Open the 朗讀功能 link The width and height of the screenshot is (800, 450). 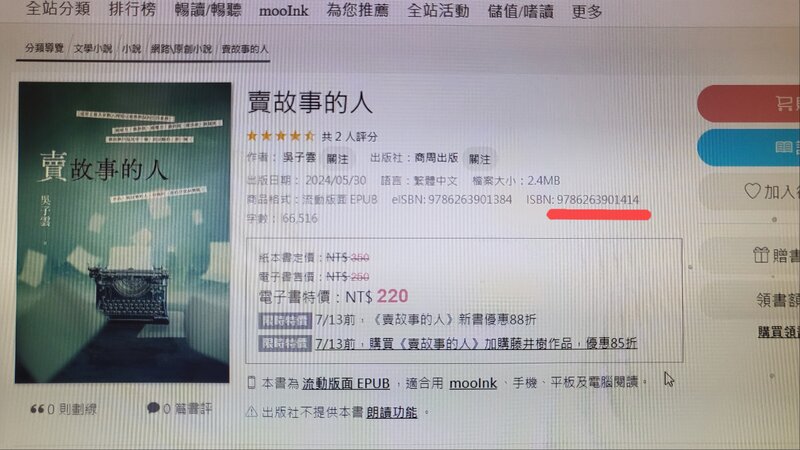391,412
